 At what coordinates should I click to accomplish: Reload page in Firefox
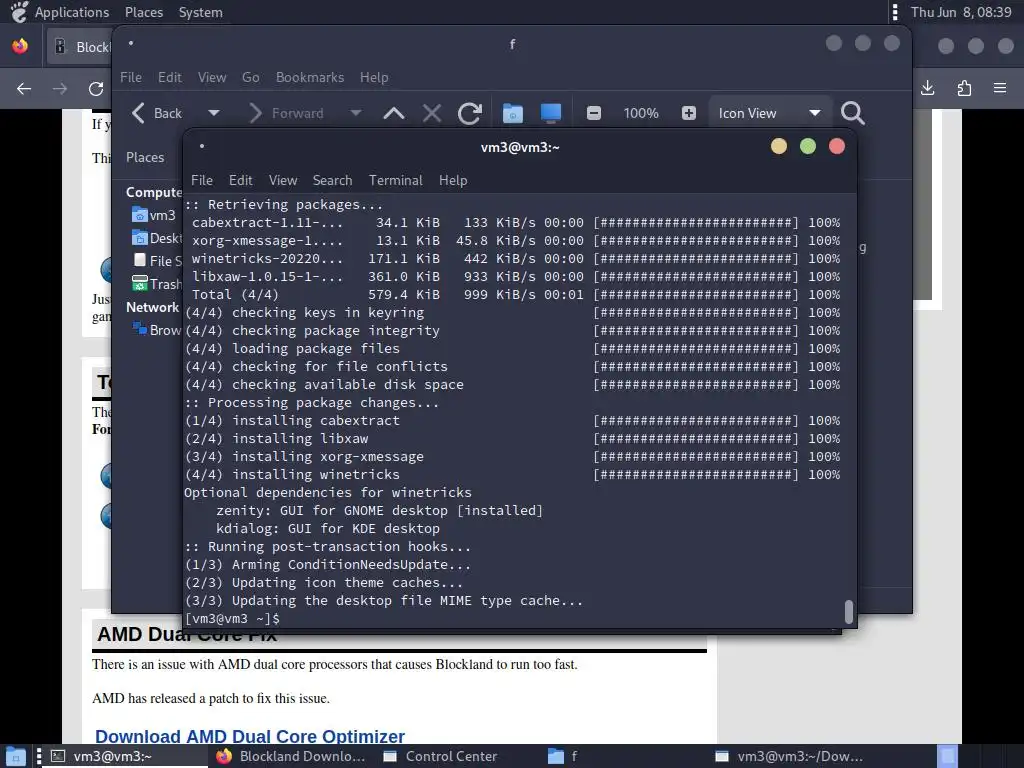click(96, 88)
